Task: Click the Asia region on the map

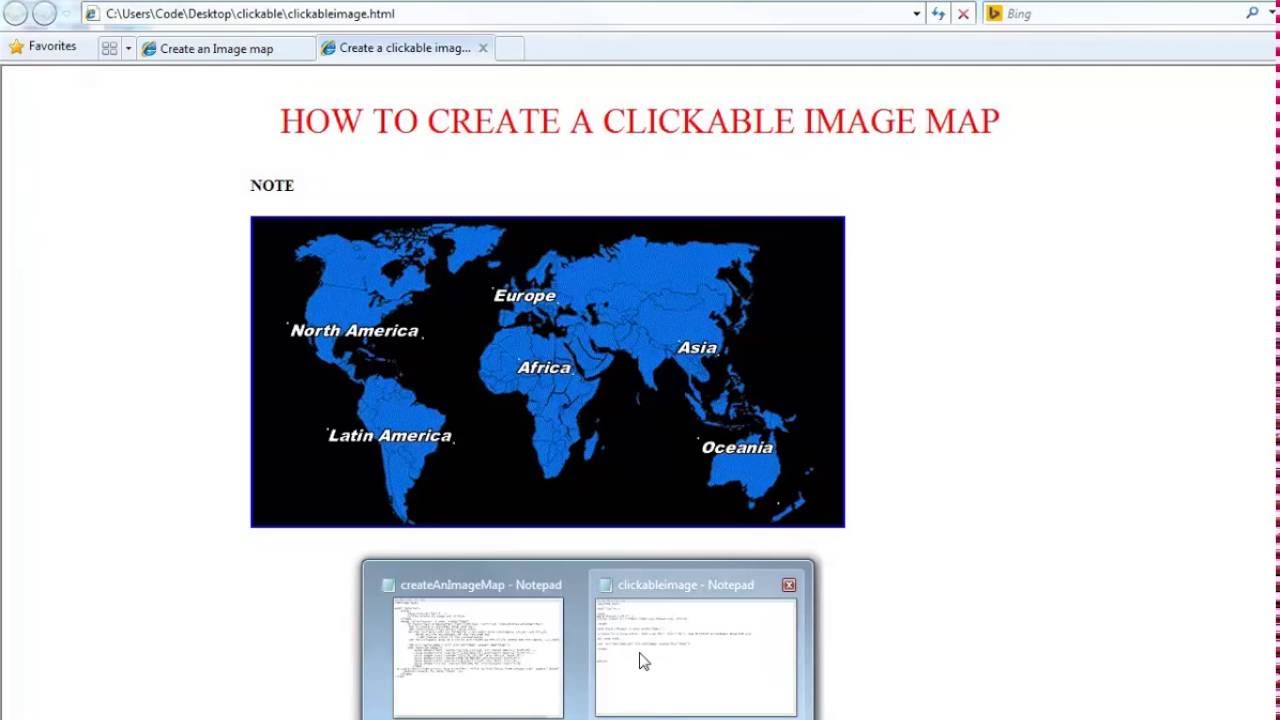Action: [x=697, y=348]
